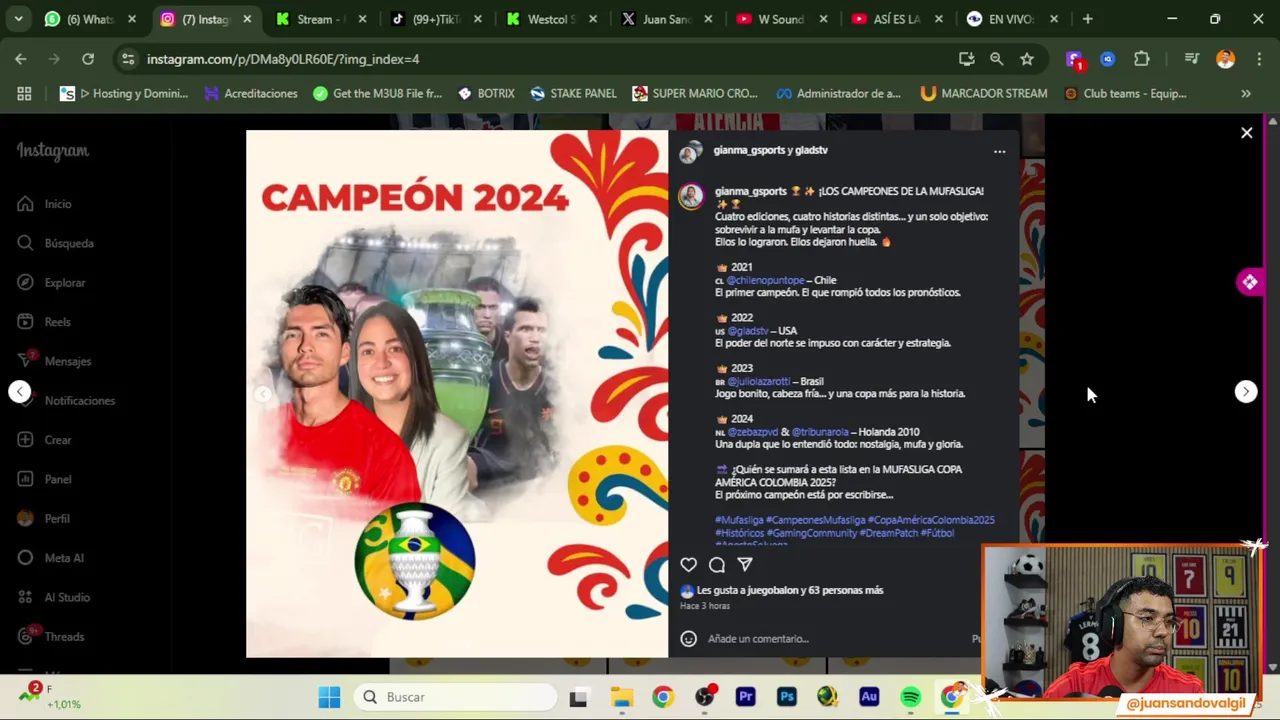
Task: Open the @juliolazarotti mention
Action: [x=758, y=381]
